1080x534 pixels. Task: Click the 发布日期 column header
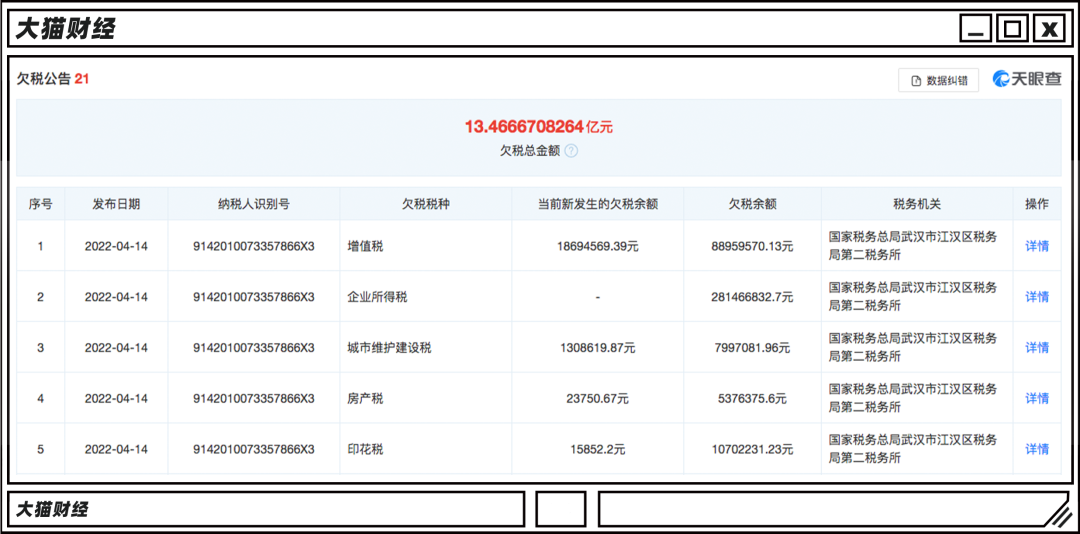116,204
